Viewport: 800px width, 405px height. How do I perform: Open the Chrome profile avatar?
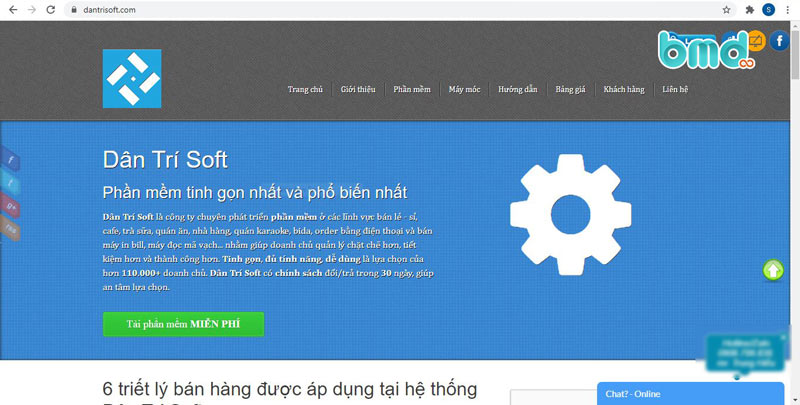tap(768, 10)
